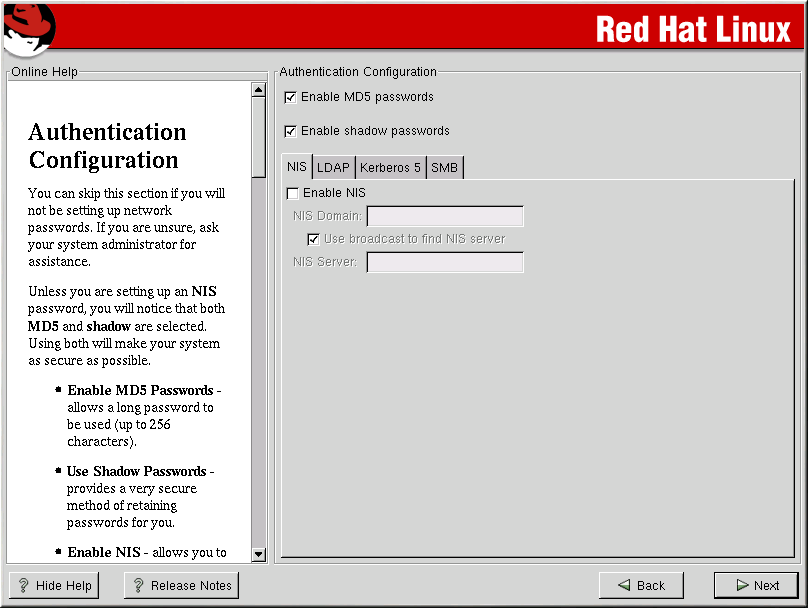This screenshot has height=608, width=808.
Task: Toggle Use broadcast to find NIS server
Action: 314,239
